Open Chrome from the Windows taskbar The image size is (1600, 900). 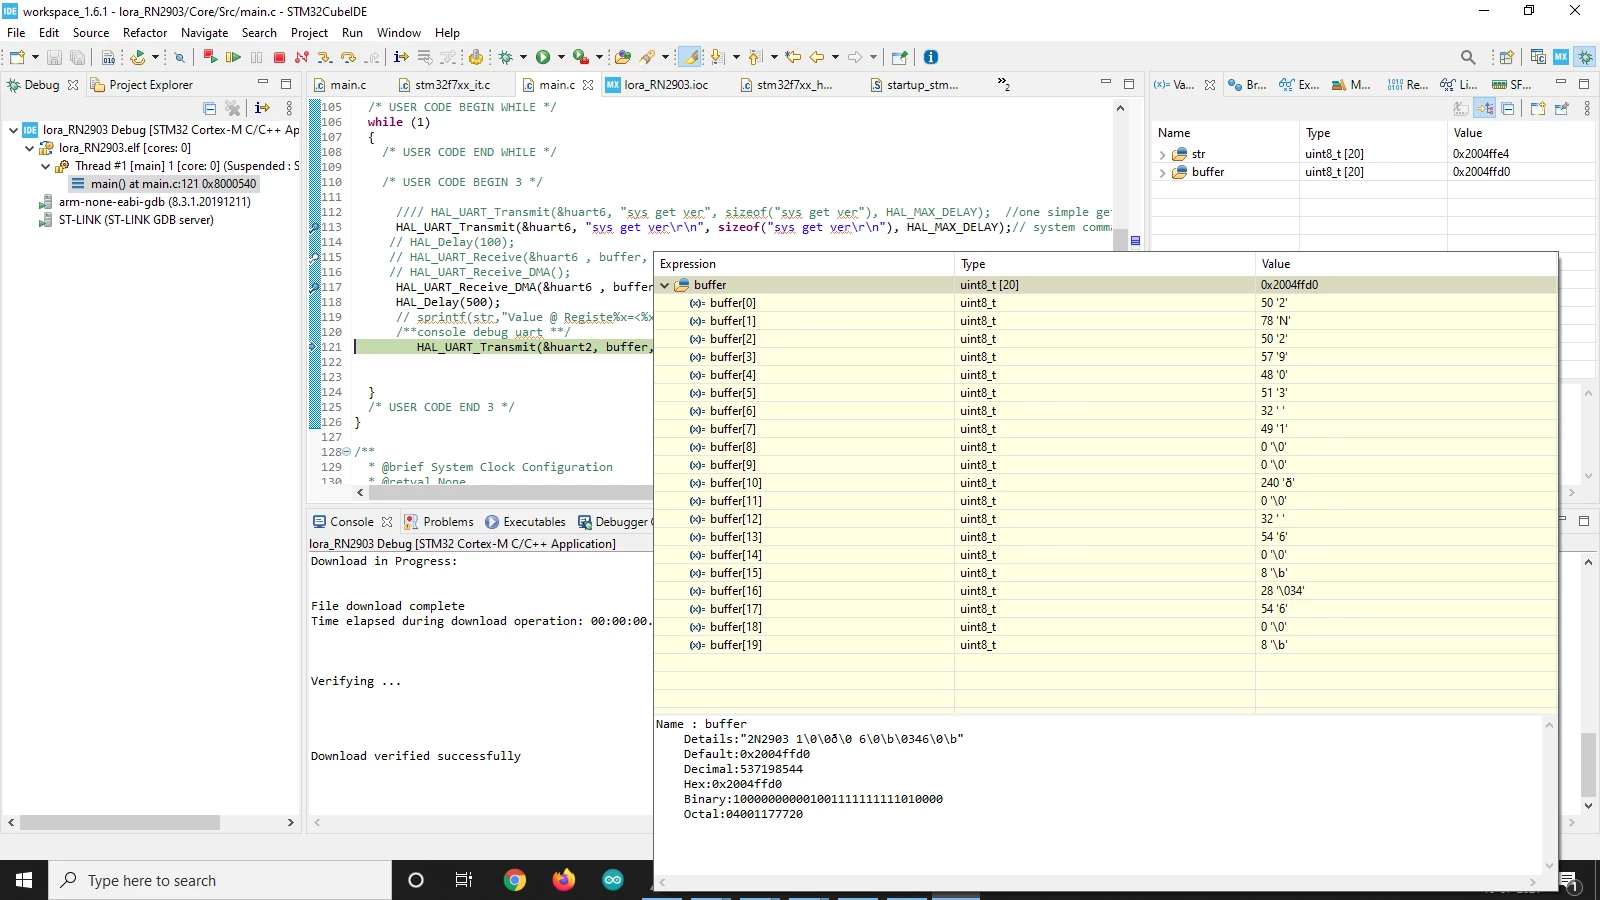coord(515,880)
